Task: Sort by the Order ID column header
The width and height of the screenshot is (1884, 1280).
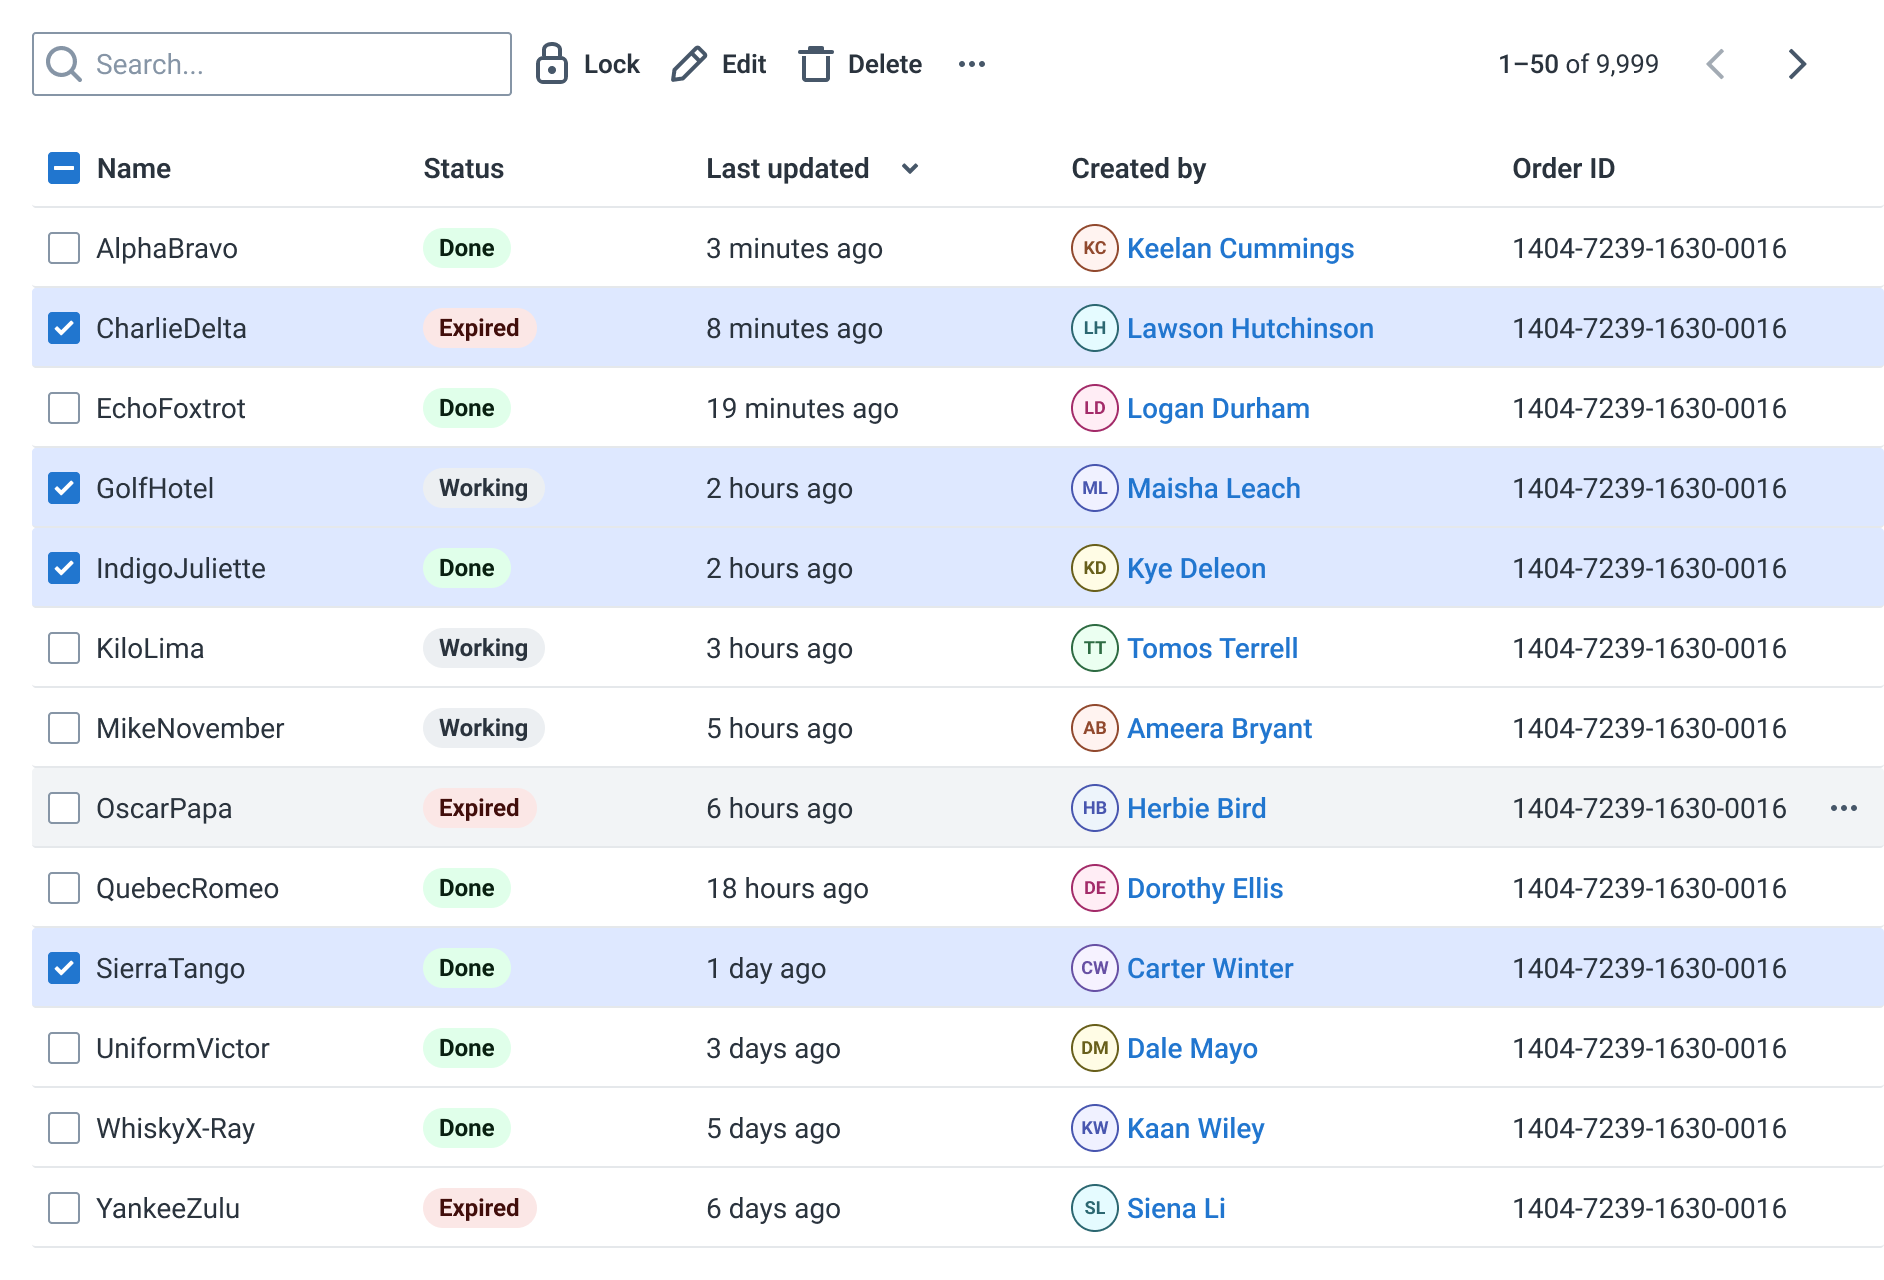Action: pos(1562,168)
